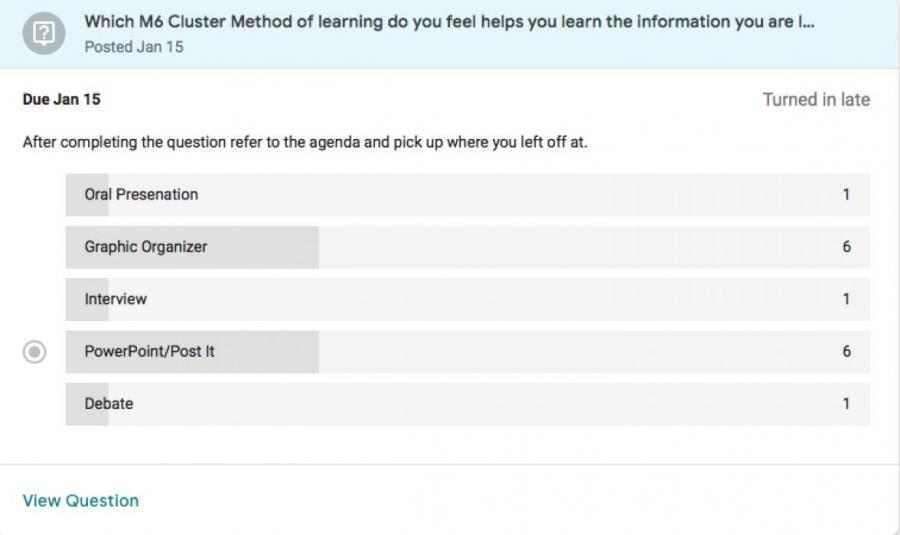Click the unfilled part of the Debate results bar
Image resolution: width=900 pixels, height=535 pixels.
coord(480,404)
